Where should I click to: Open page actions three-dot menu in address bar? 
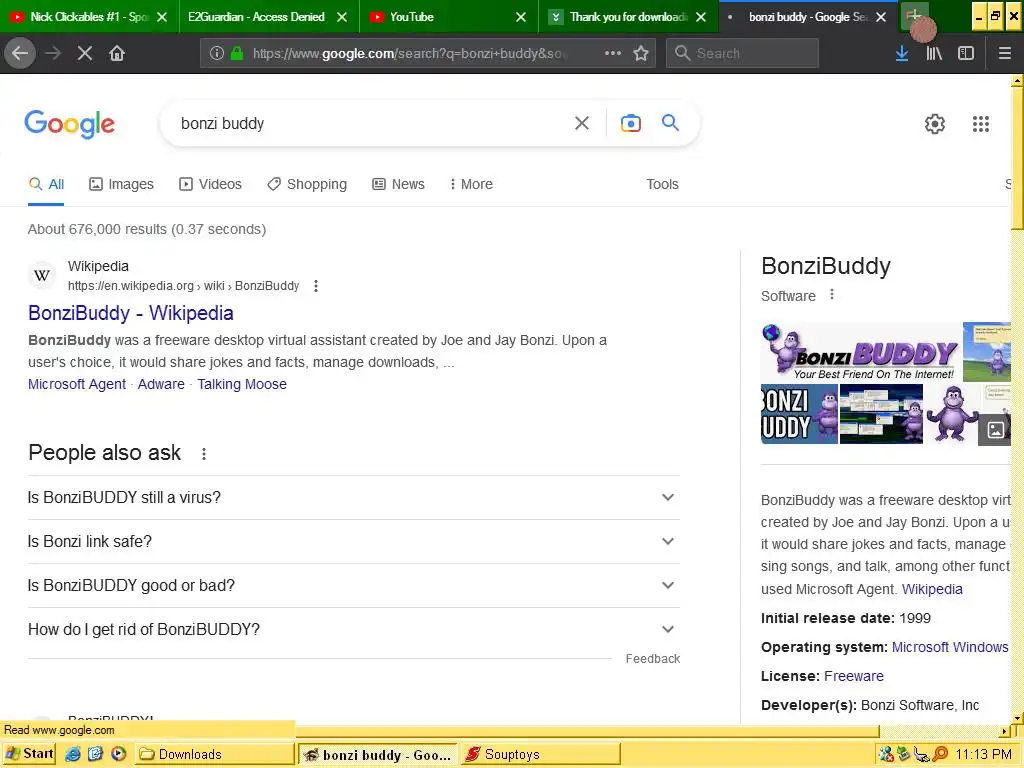(x=613, y=53)
